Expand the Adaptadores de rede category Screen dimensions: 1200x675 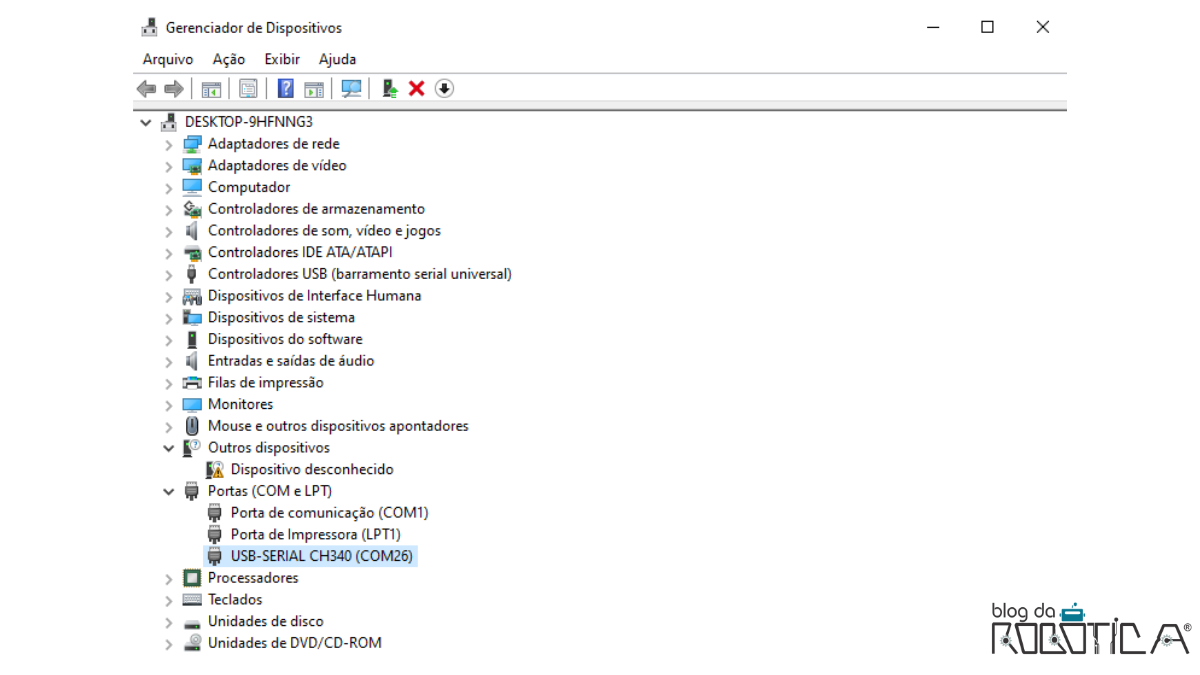tap(168, 143)
